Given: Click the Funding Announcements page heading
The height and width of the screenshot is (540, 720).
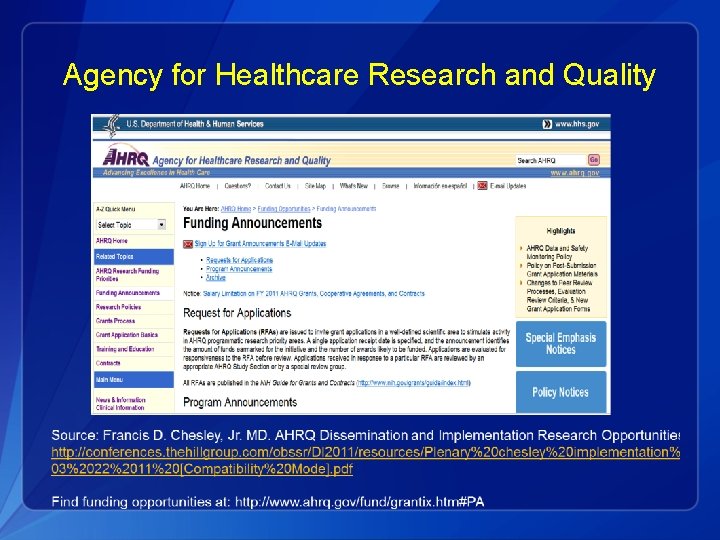Looking at the screenshot, I should pyautogui.click(x=253, y=223).
